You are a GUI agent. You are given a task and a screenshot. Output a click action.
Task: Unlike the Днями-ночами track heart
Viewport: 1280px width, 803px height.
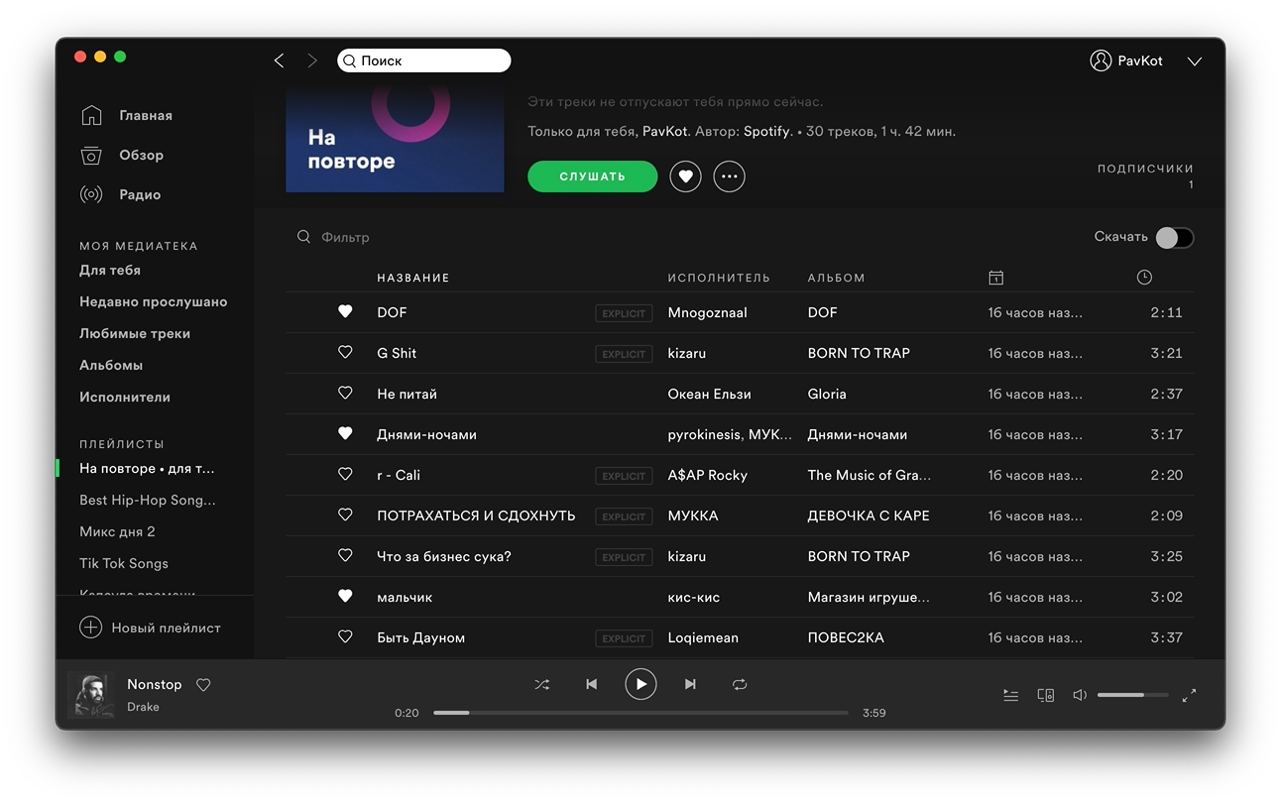click(x=345, y=434)
